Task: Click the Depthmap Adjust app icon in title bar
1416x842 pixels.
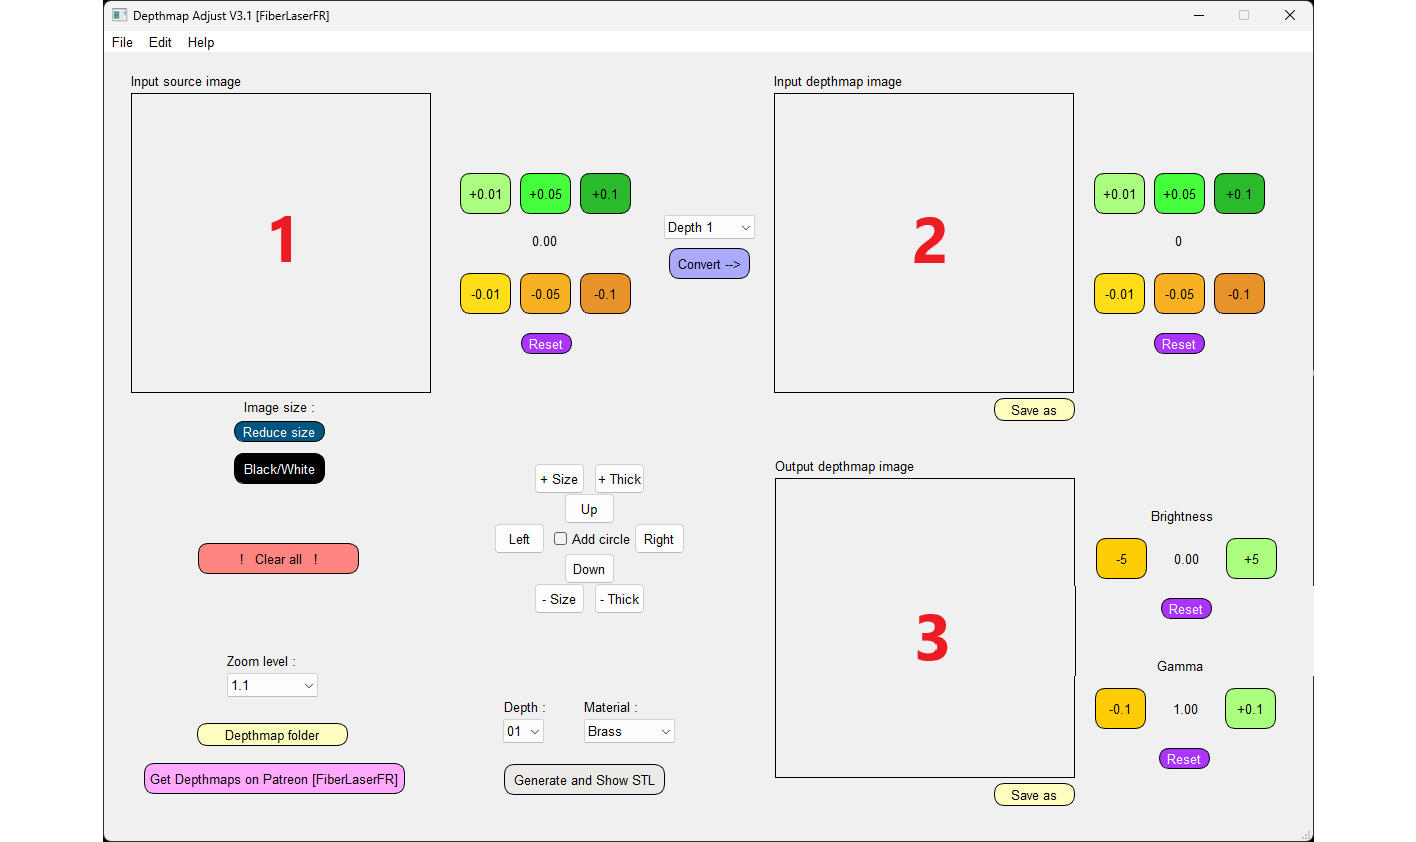Action: point(120,15)
